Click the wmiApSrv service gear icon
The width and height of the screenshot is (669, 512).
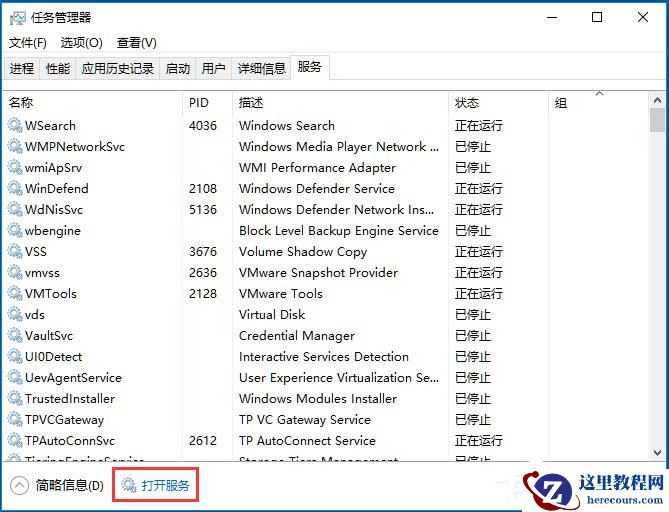click(x=15, y=167)
